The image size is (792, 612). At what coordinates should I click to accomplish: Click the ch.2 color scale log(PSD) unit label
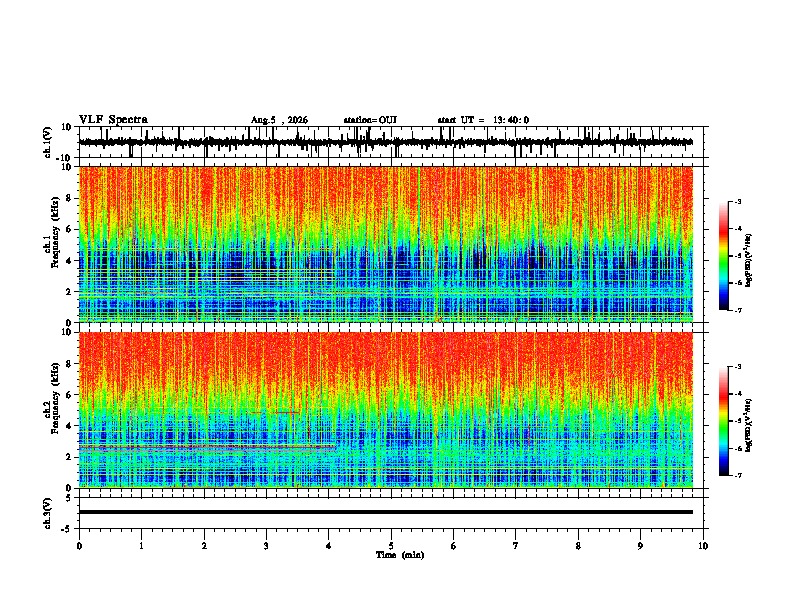[x=749, y=426]
